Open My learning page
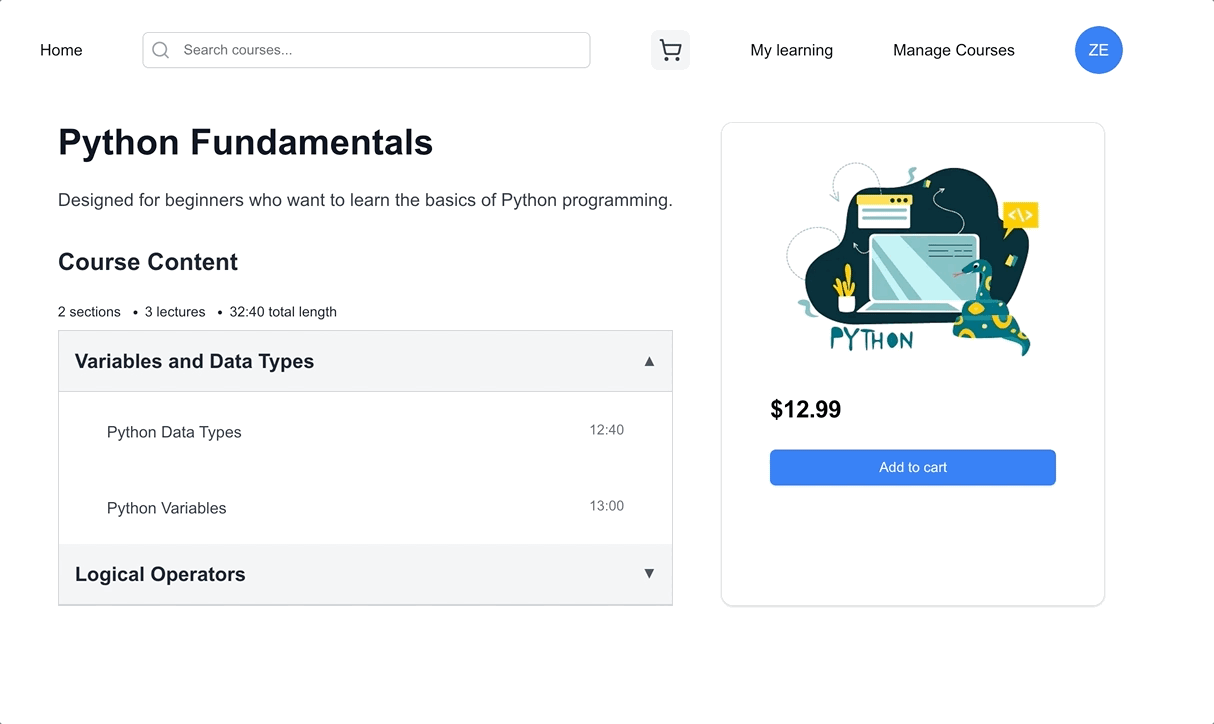Image resolution: width=1214 pixels, height=724 pixels. tap(791, 50)
